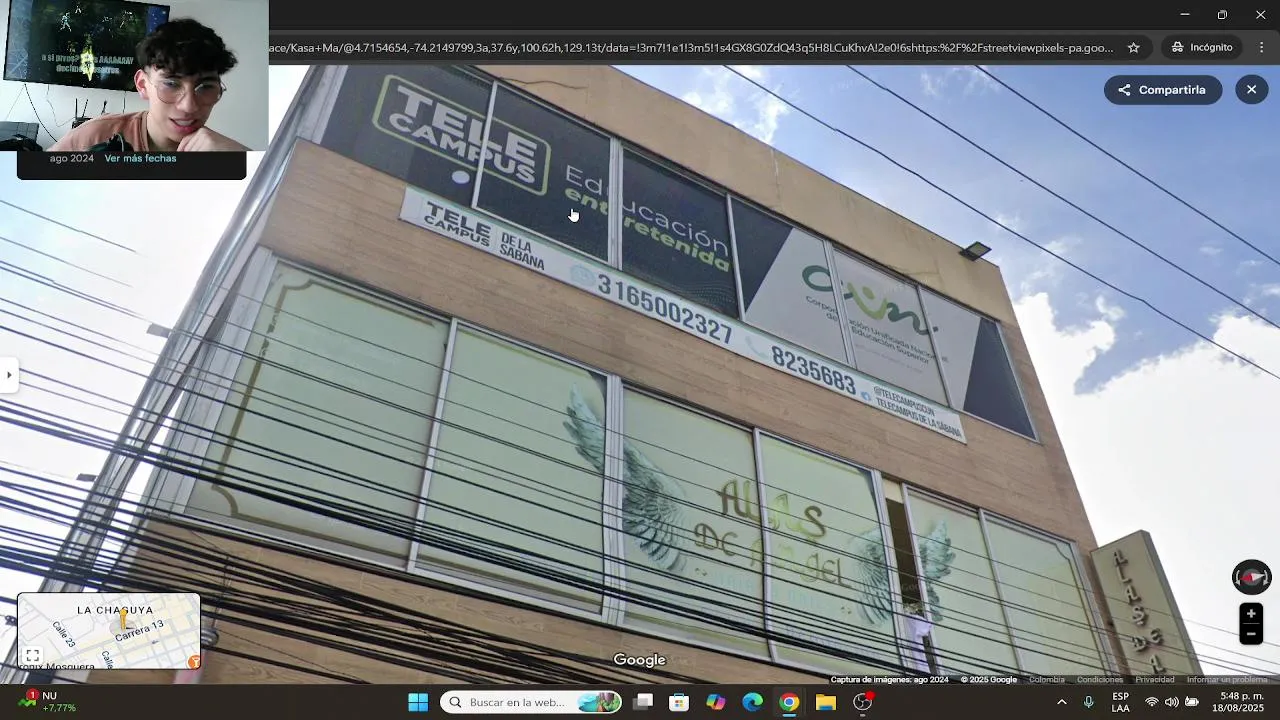Expand the minimap to full screen
The height and width of the screenshot is (720, 1280).
click(32, 656)
